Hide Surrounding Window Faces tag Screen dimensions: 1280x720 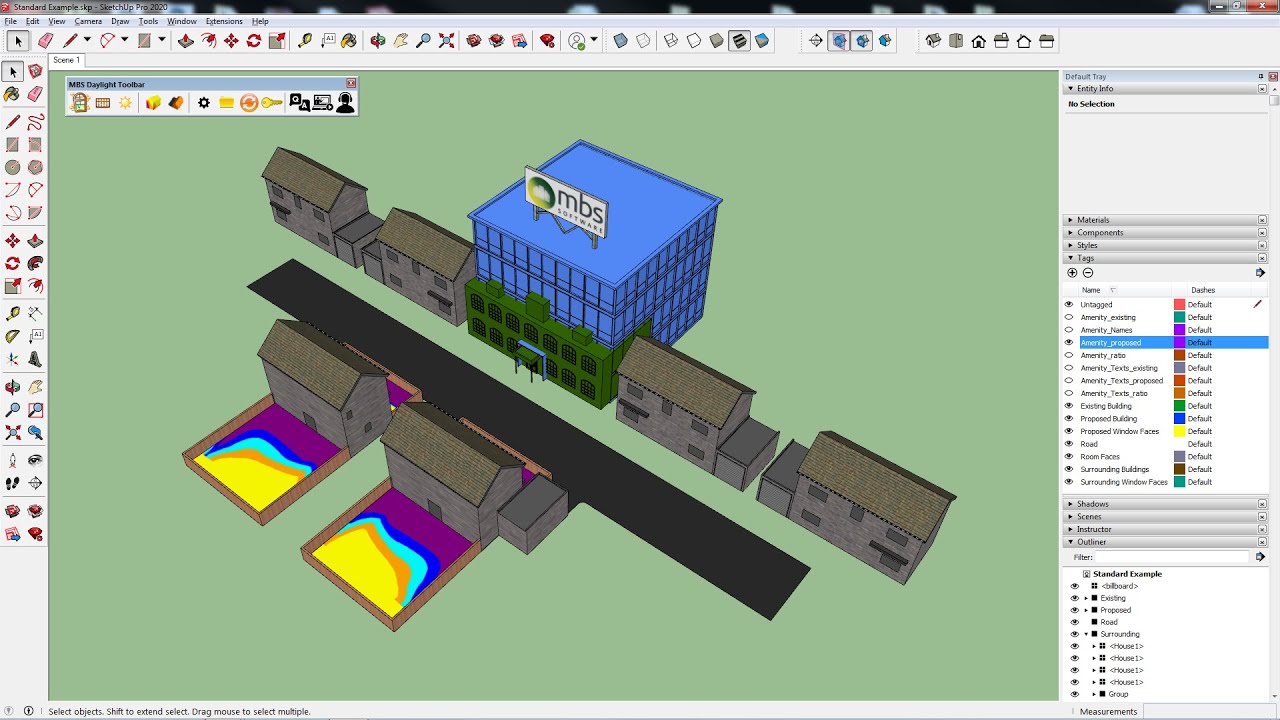click(x=1069, y=482)
